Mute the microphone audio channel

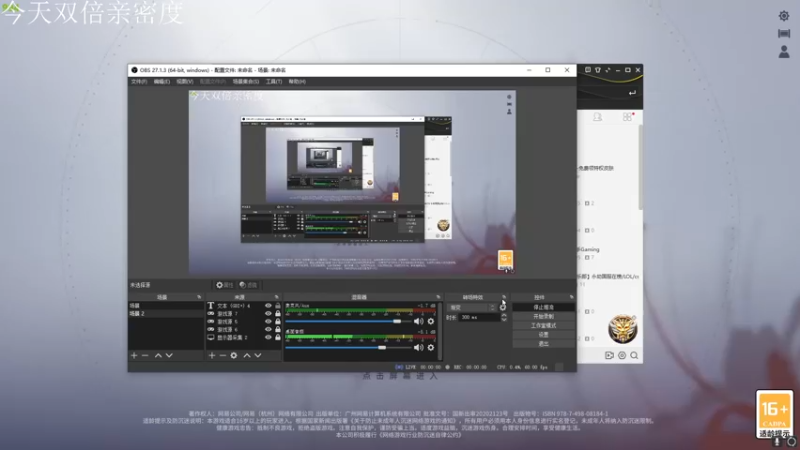tap(418, 321)
